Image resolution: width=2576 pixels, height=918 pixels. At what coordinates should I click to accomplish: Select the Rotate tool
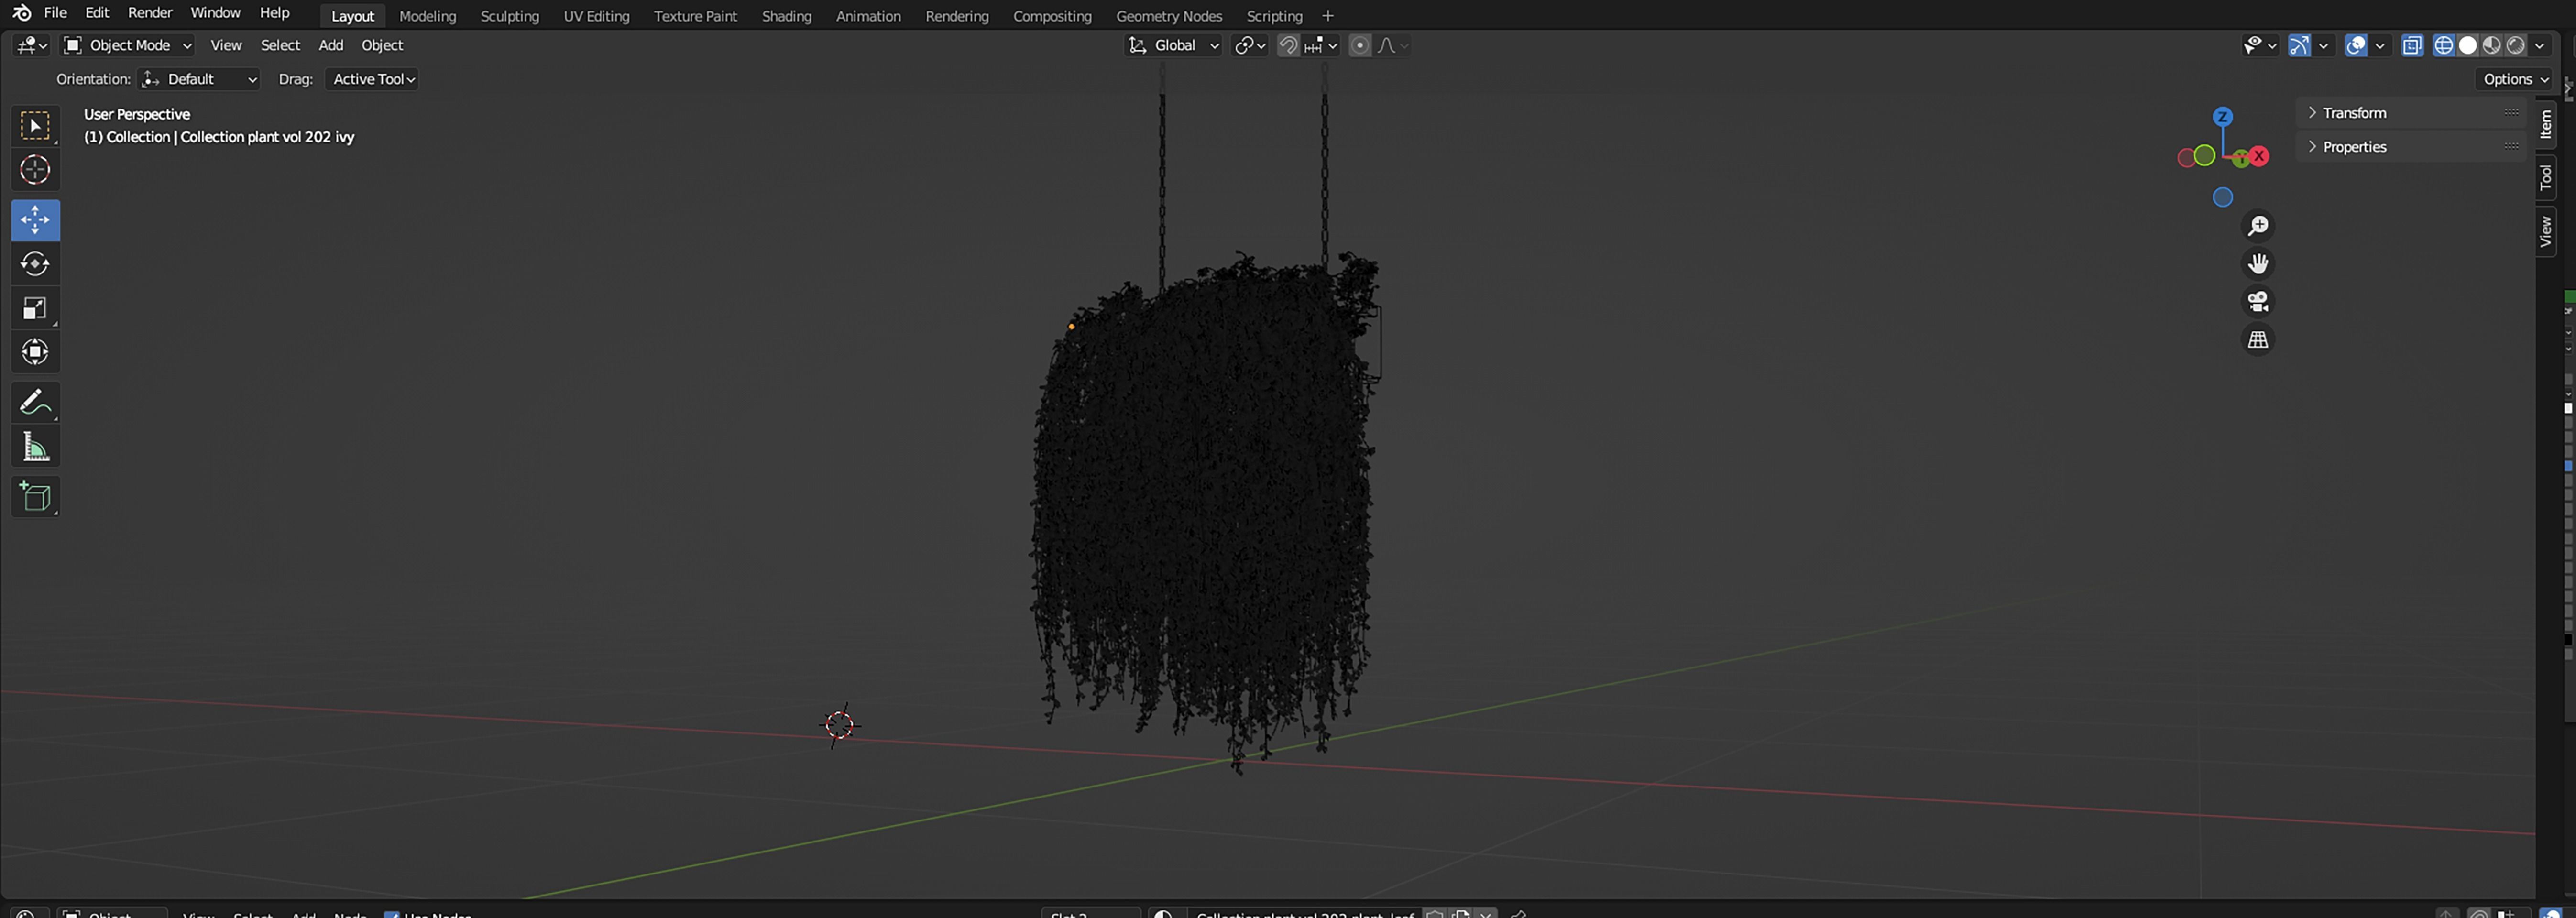point(35,264)
